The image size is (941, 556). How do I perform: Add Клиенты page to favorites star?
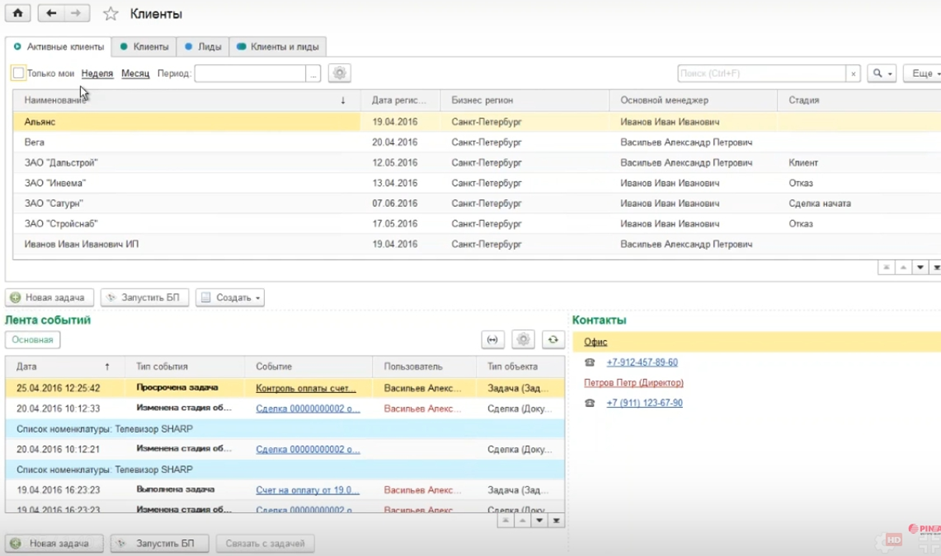click(x=110, y=14)
